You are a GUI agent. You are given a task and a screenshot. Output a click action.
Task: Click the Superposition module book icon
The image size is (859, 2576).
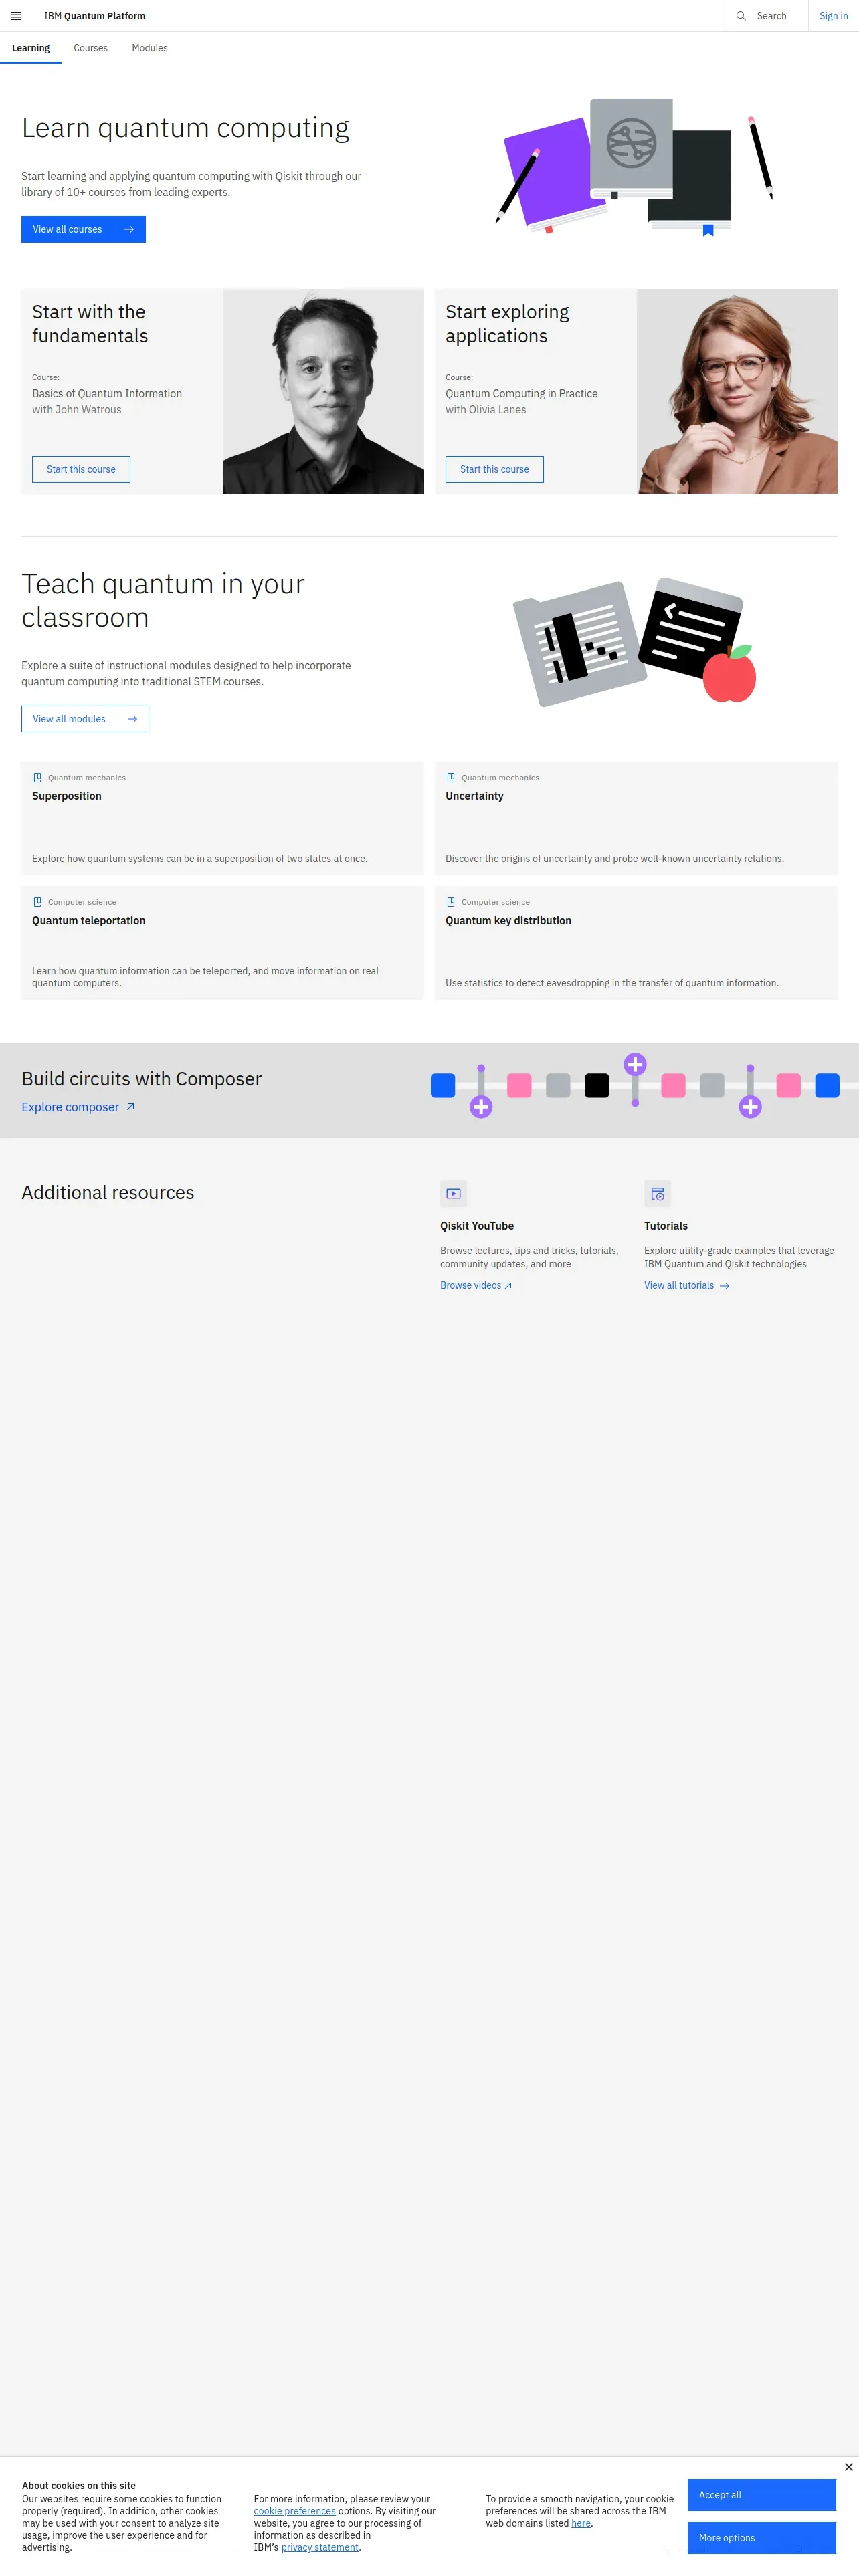coord(38,778)
